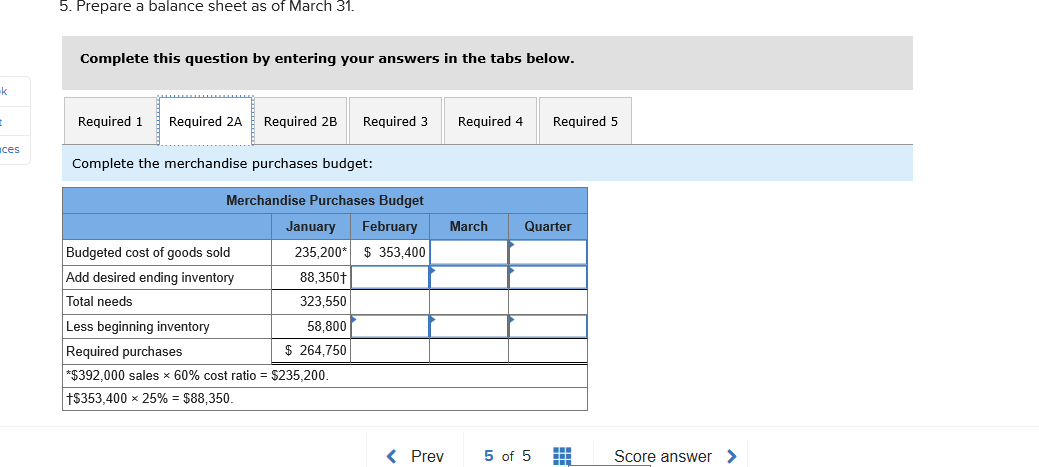
Task: Select February cost of goods sold $353,400 value
Action: (x=395, y=252)
